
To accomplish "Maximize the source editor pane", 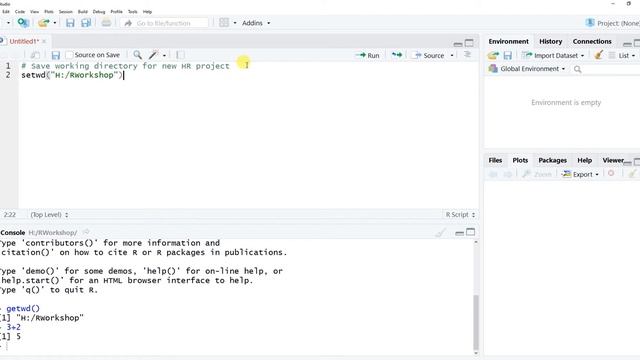I will [x=469, y=43].
